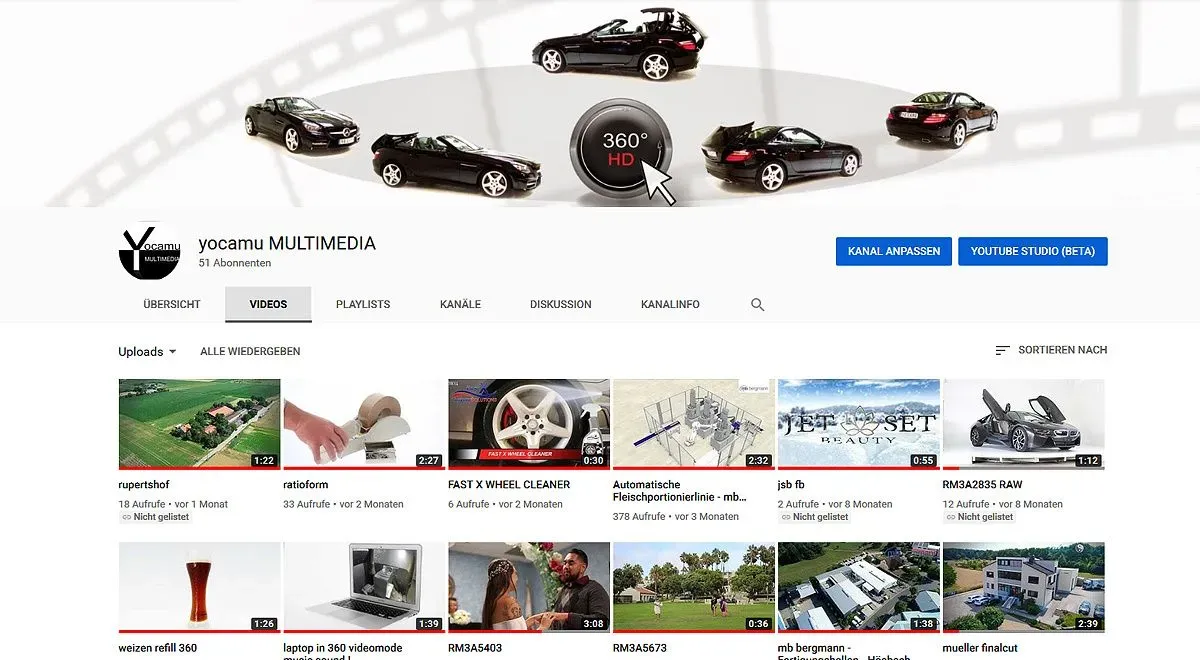Expand the Uploads dropdown
Screen dimensions: 1200x660
tap(147, 352)
